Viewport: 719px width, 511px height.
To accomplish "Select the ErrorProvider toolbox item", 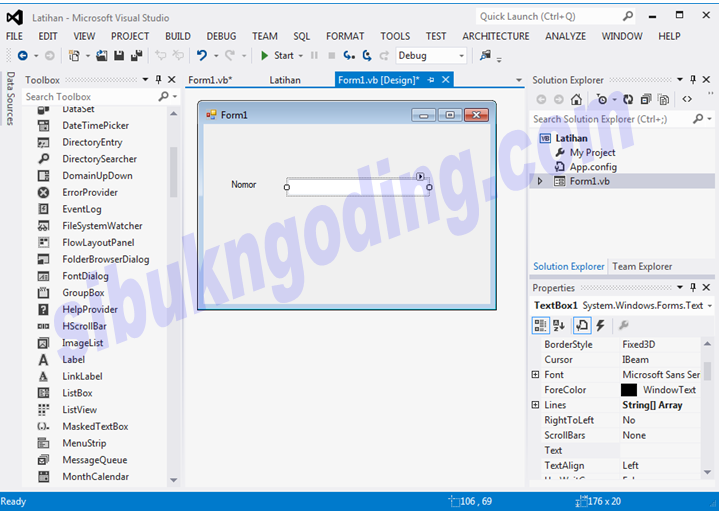I will 90,193.
